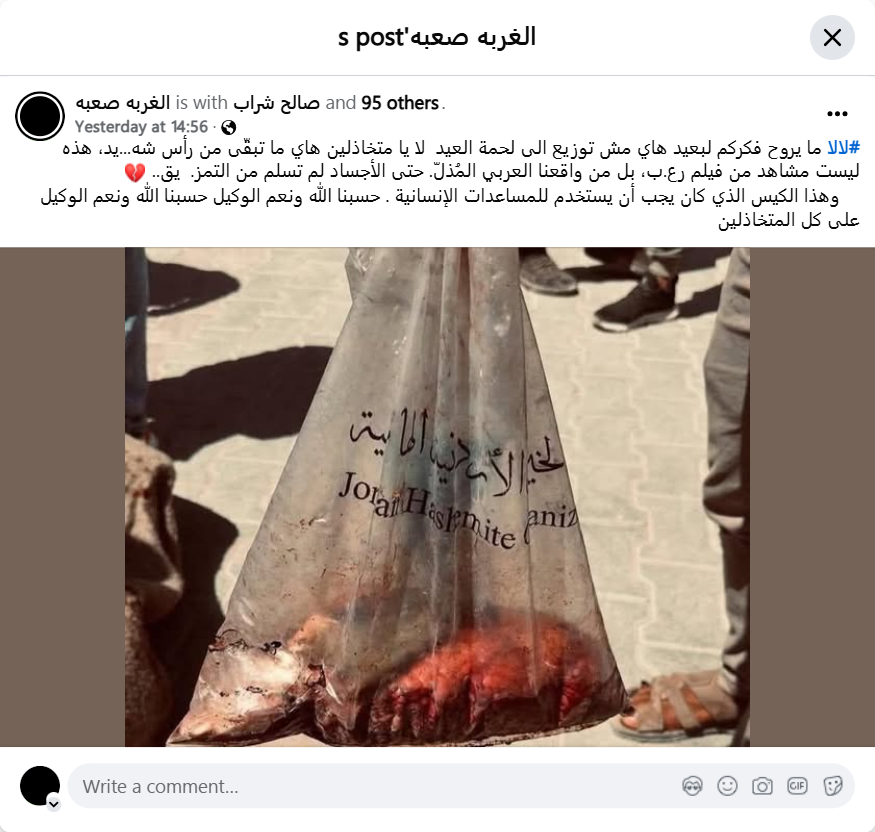Open the الغربه صعبه author profile link
The width and height of the screenshot is (875, 832).
click(x=123, y=103)
